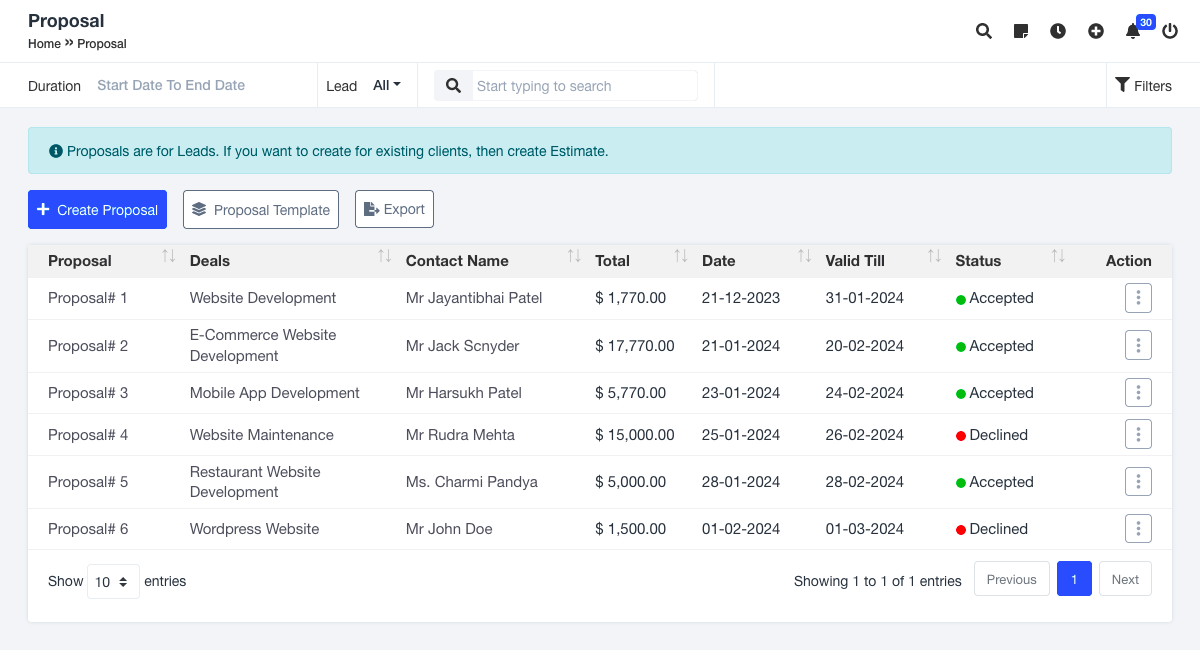Open the Filters funnel panel
The image size is (1200, 650).
tap(1143, 86)
